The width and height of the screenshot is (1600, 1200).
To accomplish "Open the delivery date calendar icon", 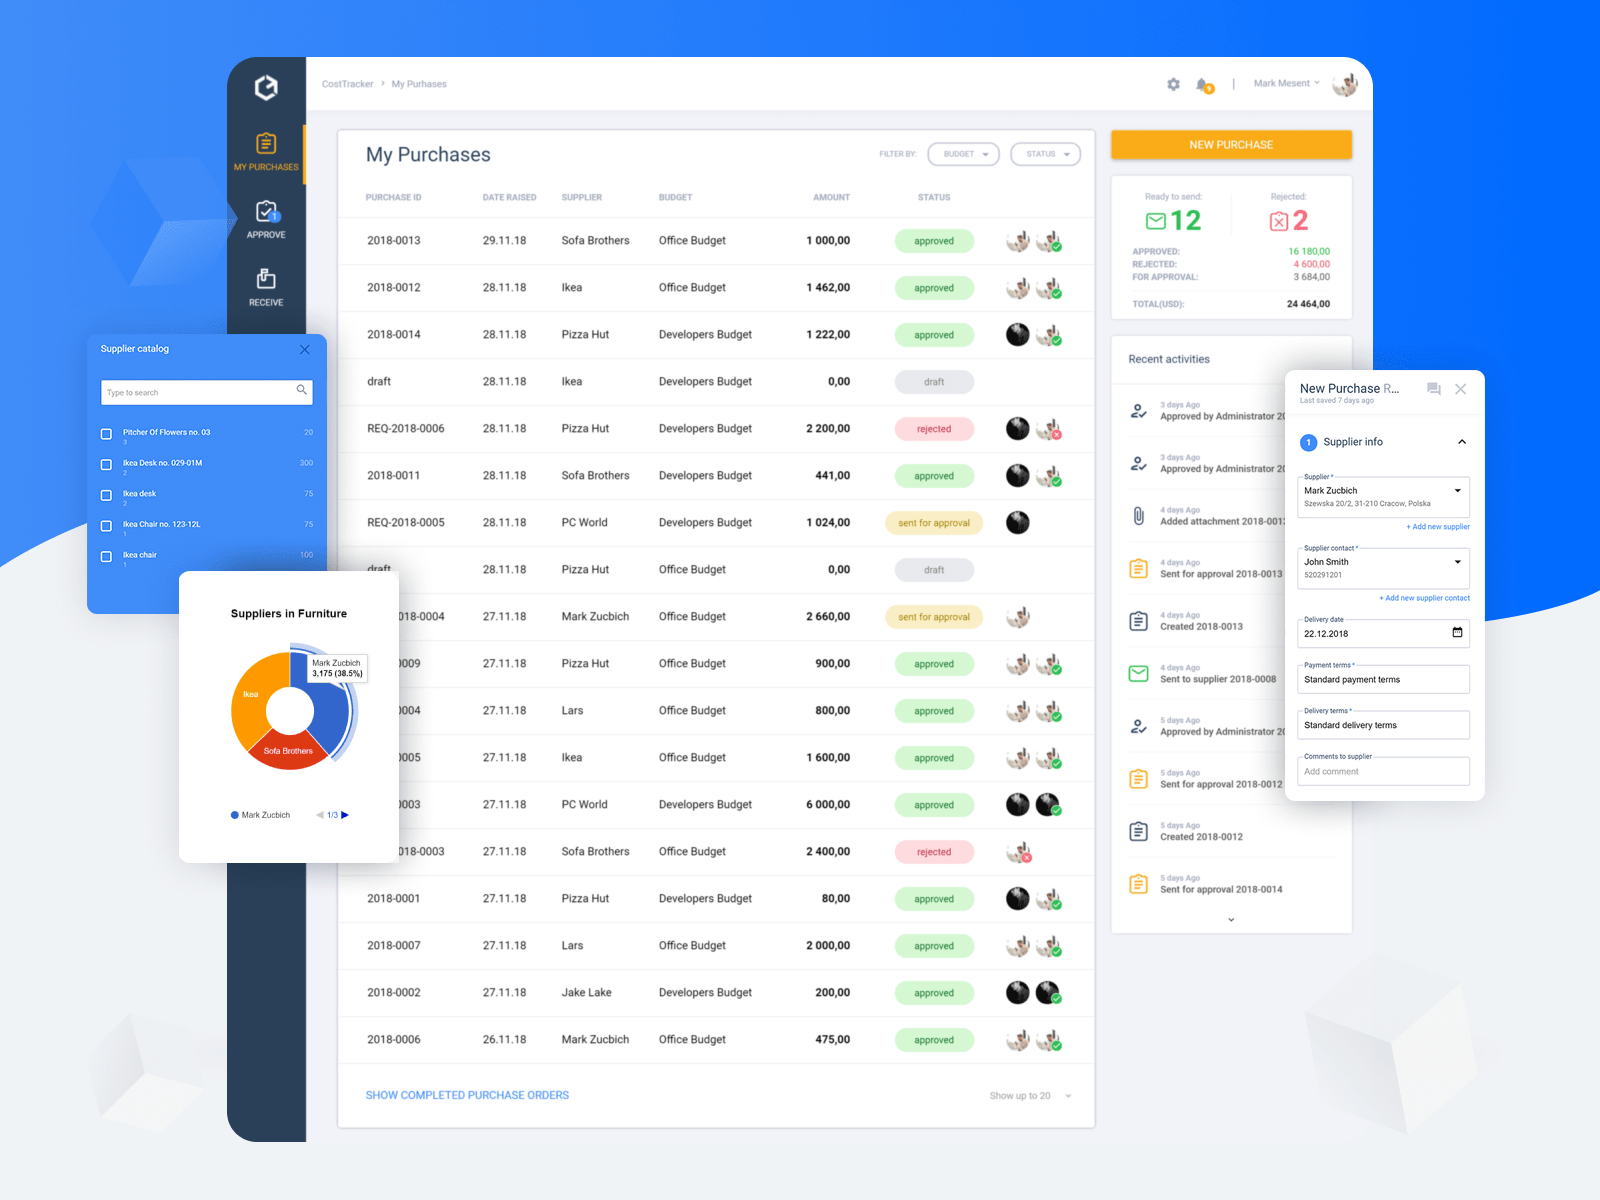I will (1457, 632).
